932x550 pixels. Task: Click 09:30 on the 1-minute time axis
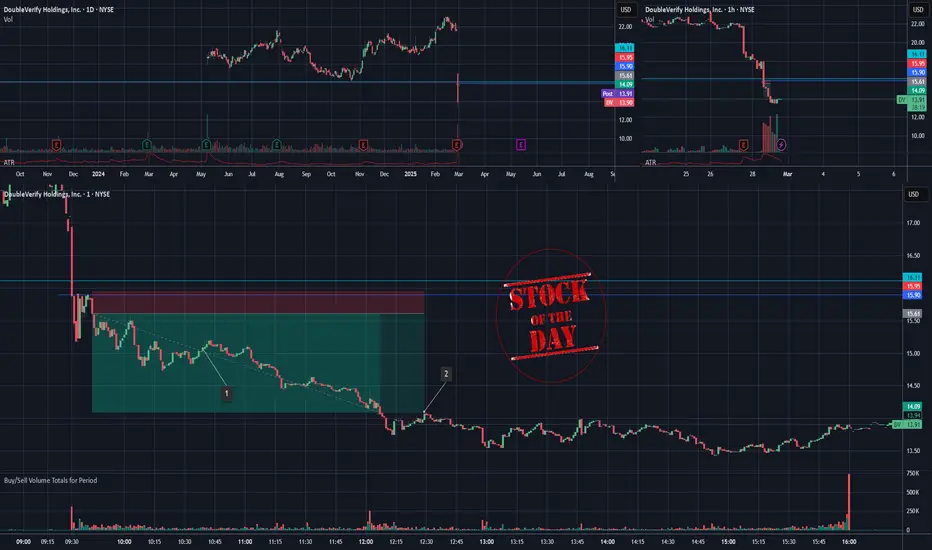coord(72,542)
